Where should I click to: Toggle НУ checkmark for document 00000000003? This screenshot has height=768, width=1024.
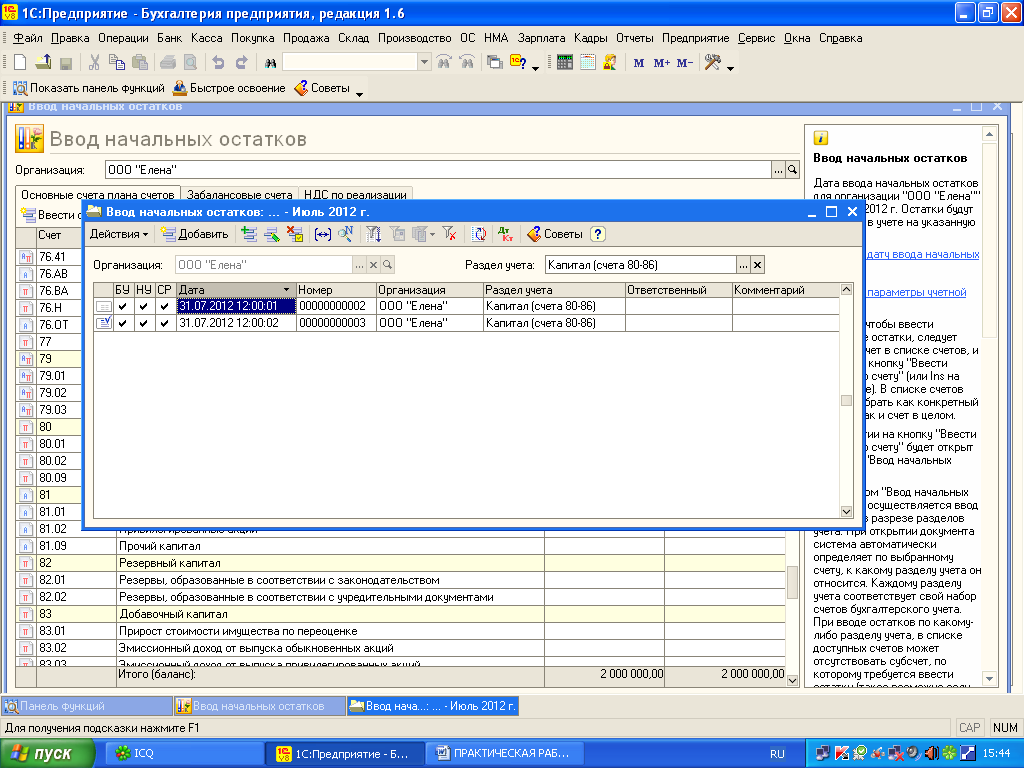click(x=144, y=323)
